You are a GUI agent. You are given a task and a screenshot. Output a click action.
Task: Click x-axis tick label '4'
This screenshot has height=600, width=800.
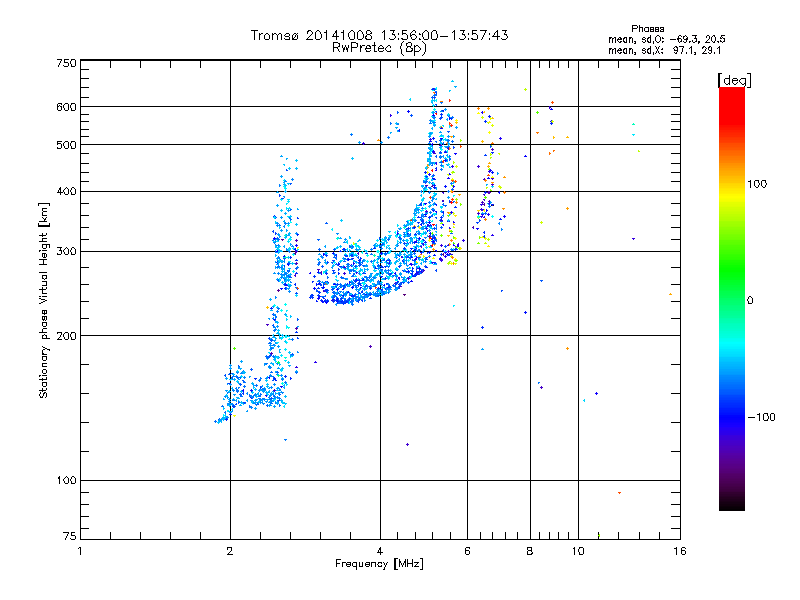(380, 551)
